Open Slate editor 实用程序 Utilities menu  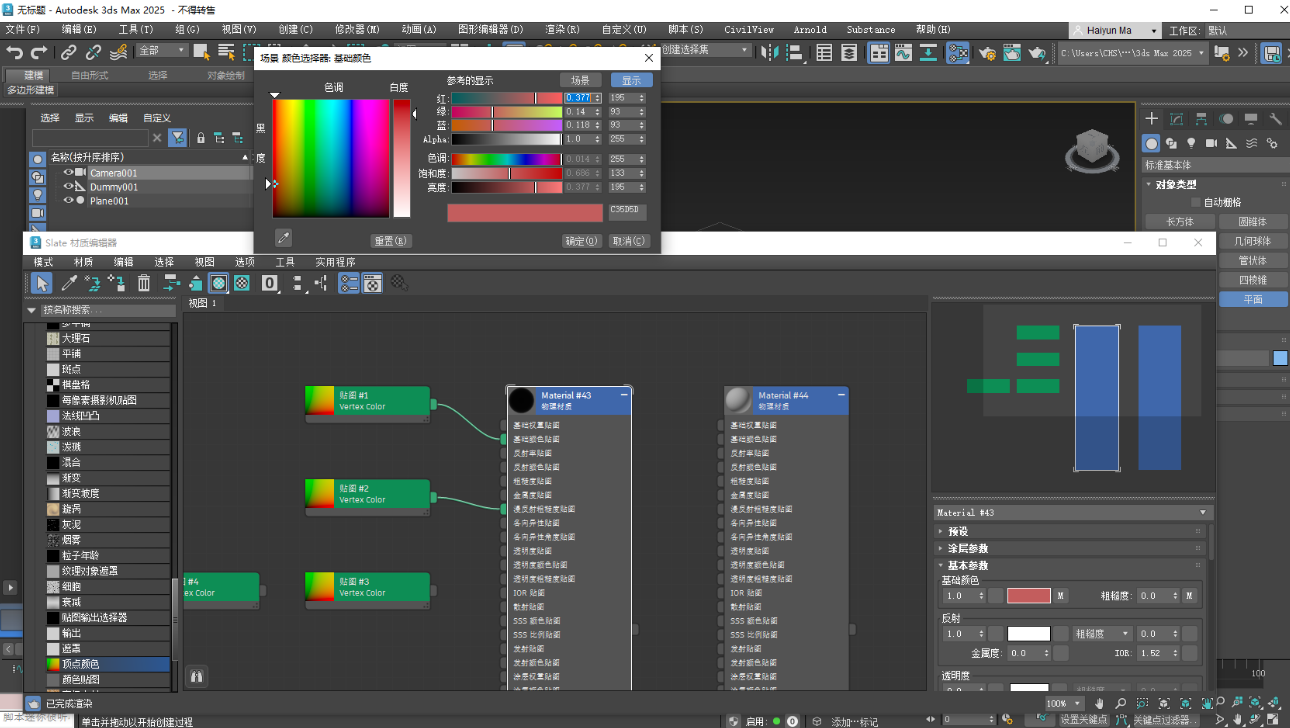[336, 262]
